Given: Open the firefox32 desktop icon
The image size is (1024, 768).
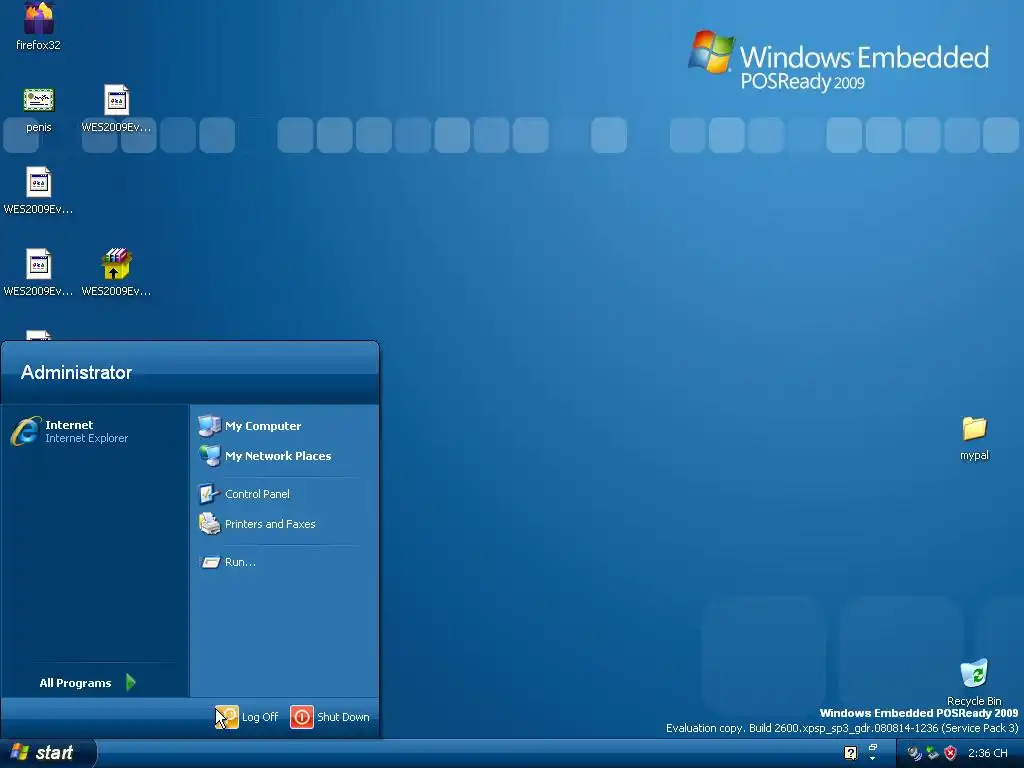Looking at the screenshot, I should [39, 25].
